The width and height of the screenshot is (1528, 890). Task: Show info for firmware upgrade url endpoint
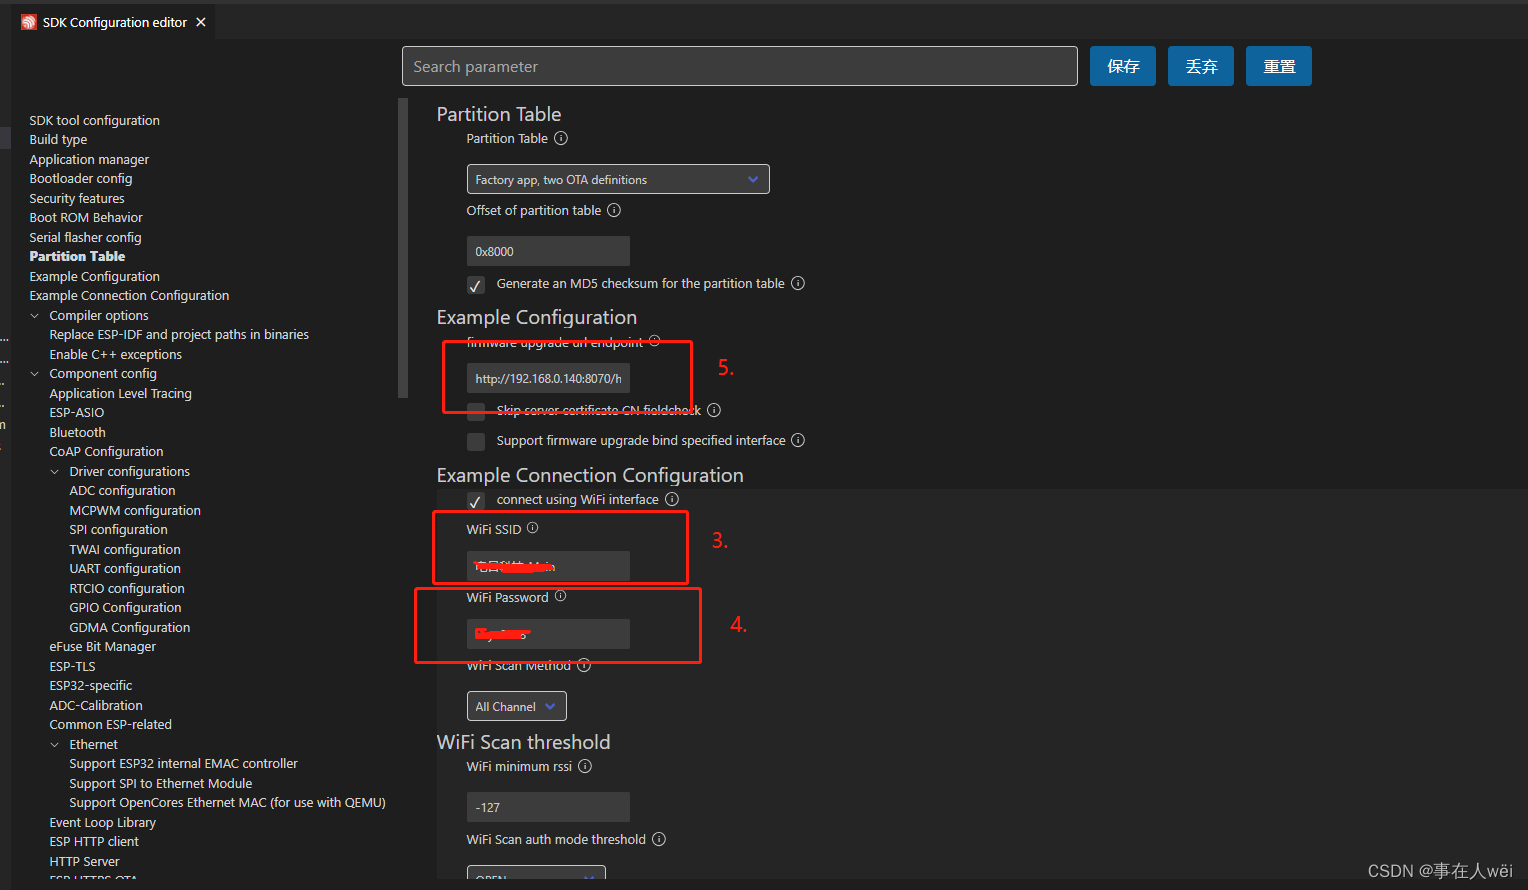click(654, 340)
